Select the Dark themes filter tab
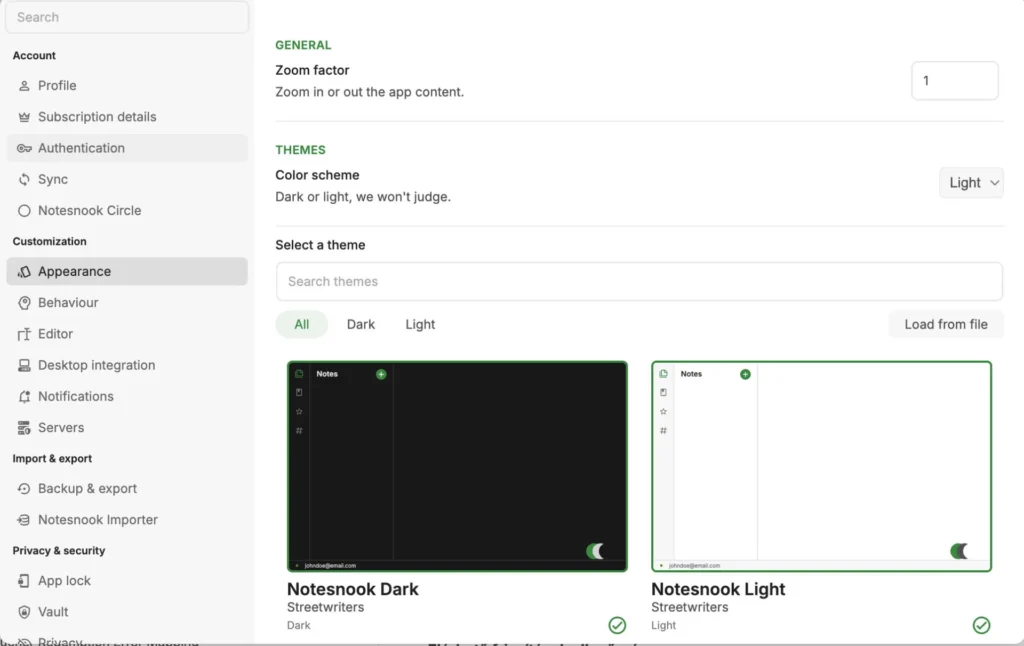This screenshot has height=646, width=1024. click(x=360, y=325)
